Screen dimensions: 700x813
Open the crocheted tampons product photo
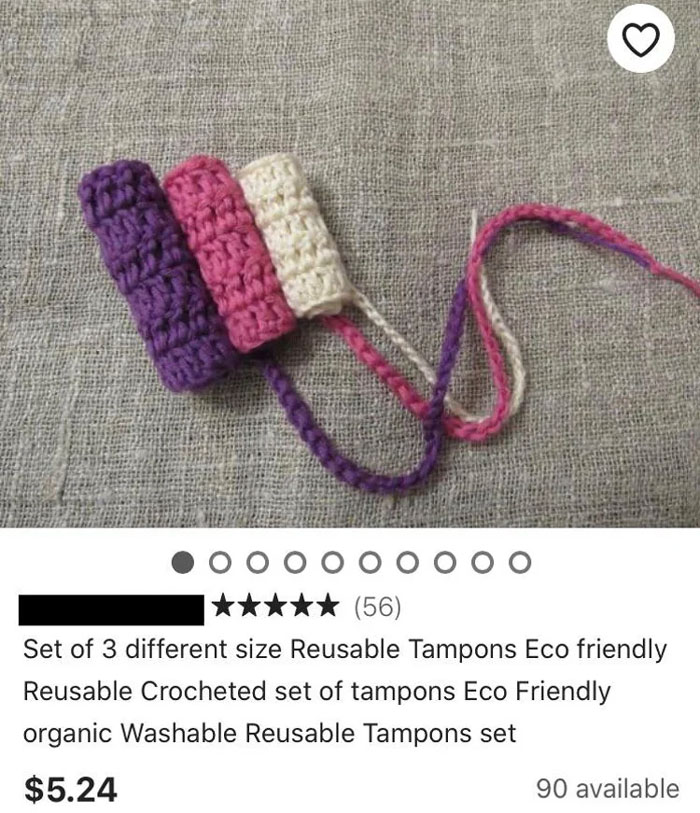tap(350, 264)
